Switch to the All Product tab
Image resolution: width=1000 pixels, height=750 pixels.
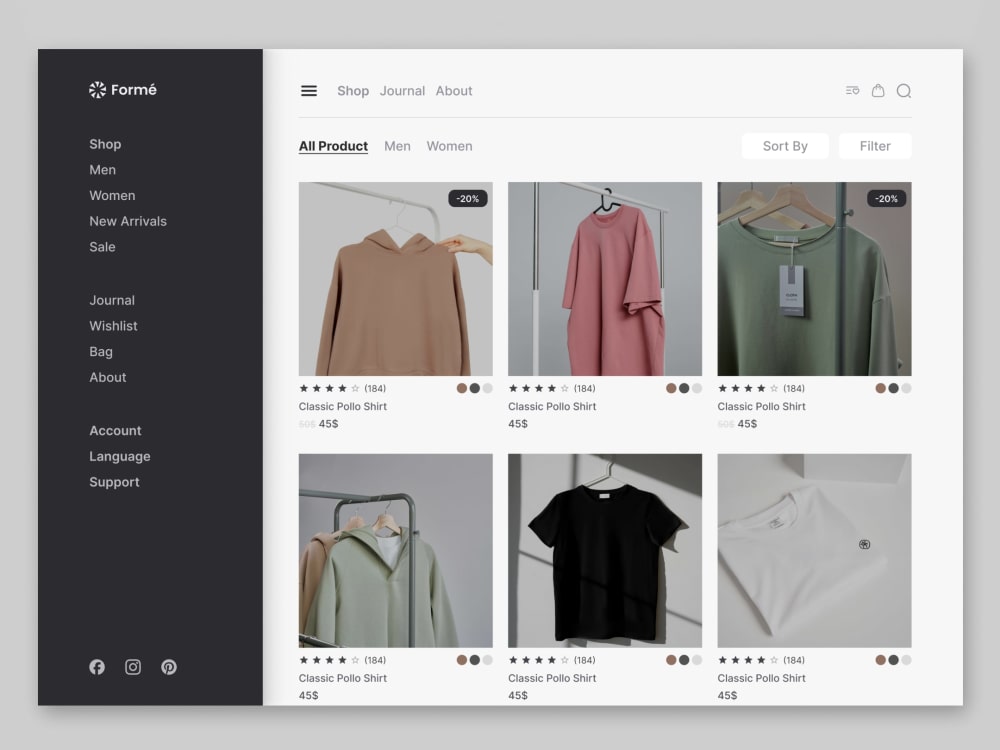(x=334, y=146)
